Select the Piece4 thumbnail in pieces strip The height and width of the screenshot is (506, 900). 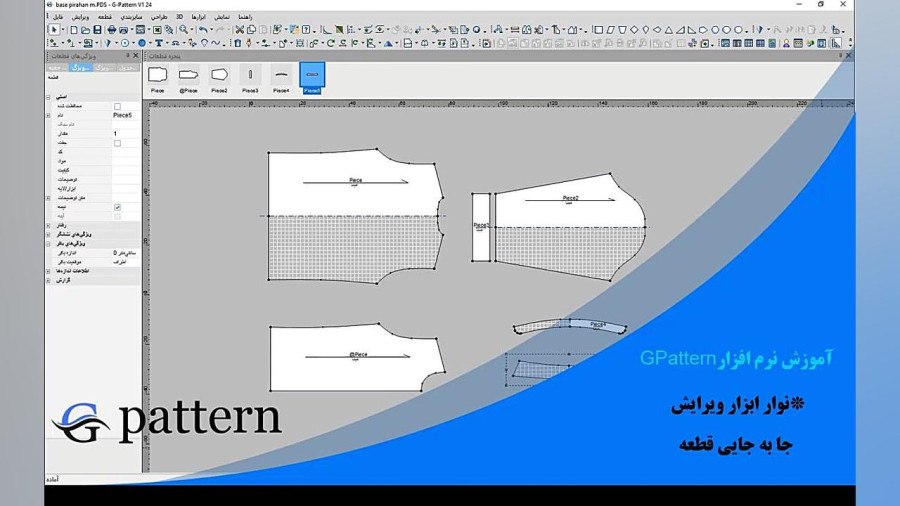tap(281, 78)
